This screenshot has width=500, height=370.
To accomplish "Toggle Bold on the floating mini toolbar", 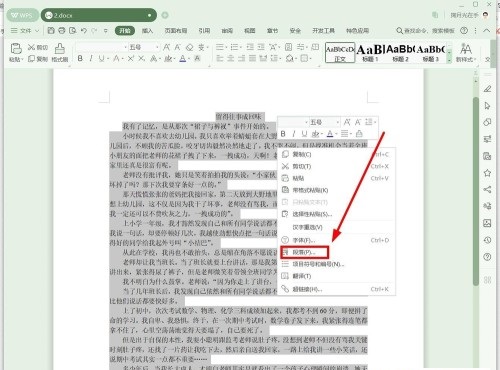I will click(x=283, y=134).
